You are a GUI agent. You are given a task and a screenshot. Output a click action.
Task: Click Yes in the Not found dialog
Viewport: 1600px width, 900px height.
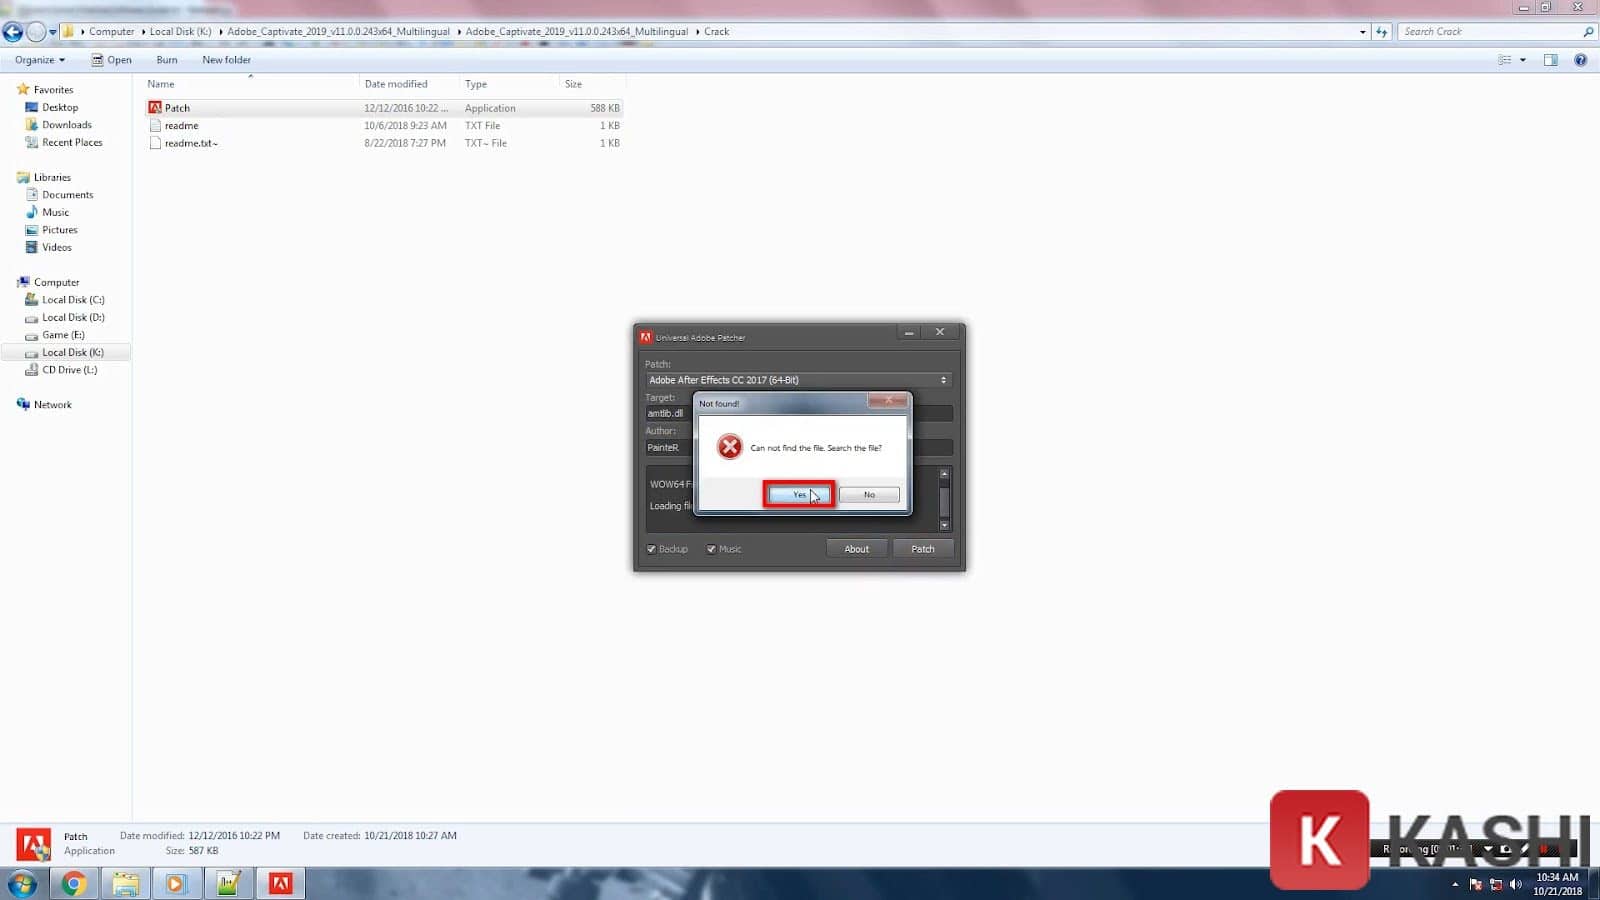click(x=798, y=495)
